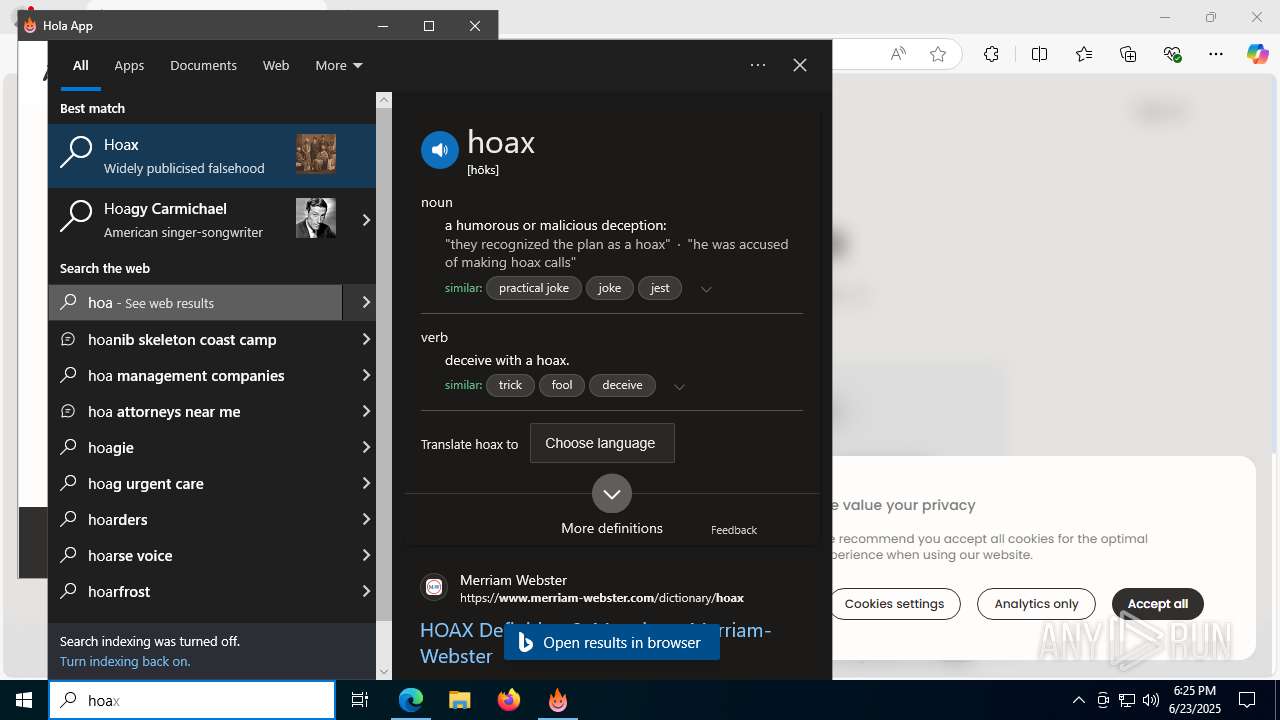The width and height of the screenshot is (1280, 720).
Task: Click the Merriam Webster site icon
Action: coord(434,587)
